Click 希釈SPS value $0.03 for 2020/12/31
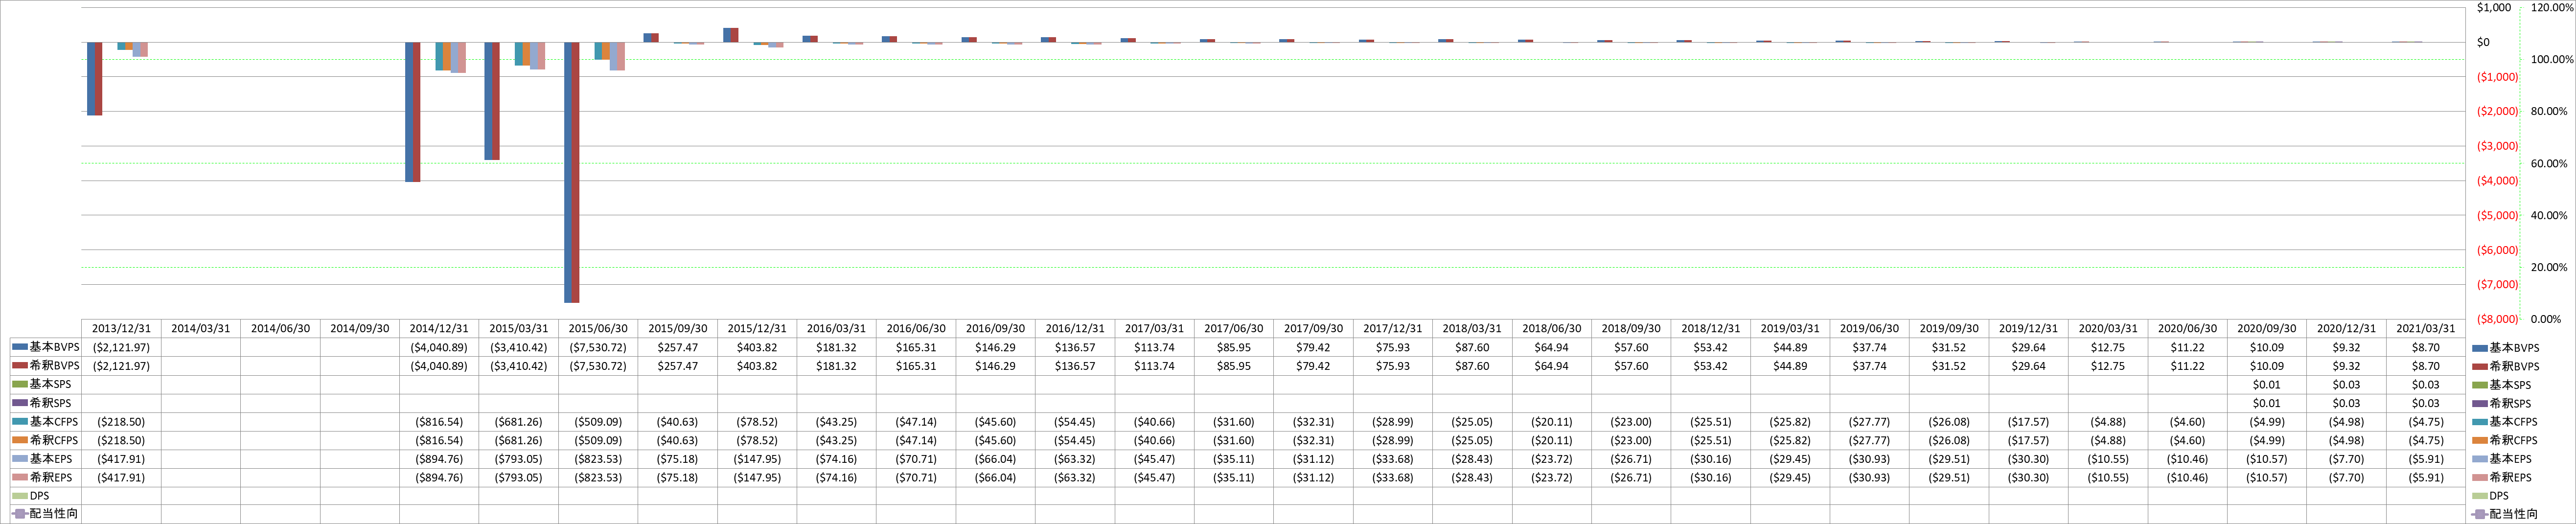This screenshot has height=524, width=2576. pyautogui.click(x=2346, y=403)
